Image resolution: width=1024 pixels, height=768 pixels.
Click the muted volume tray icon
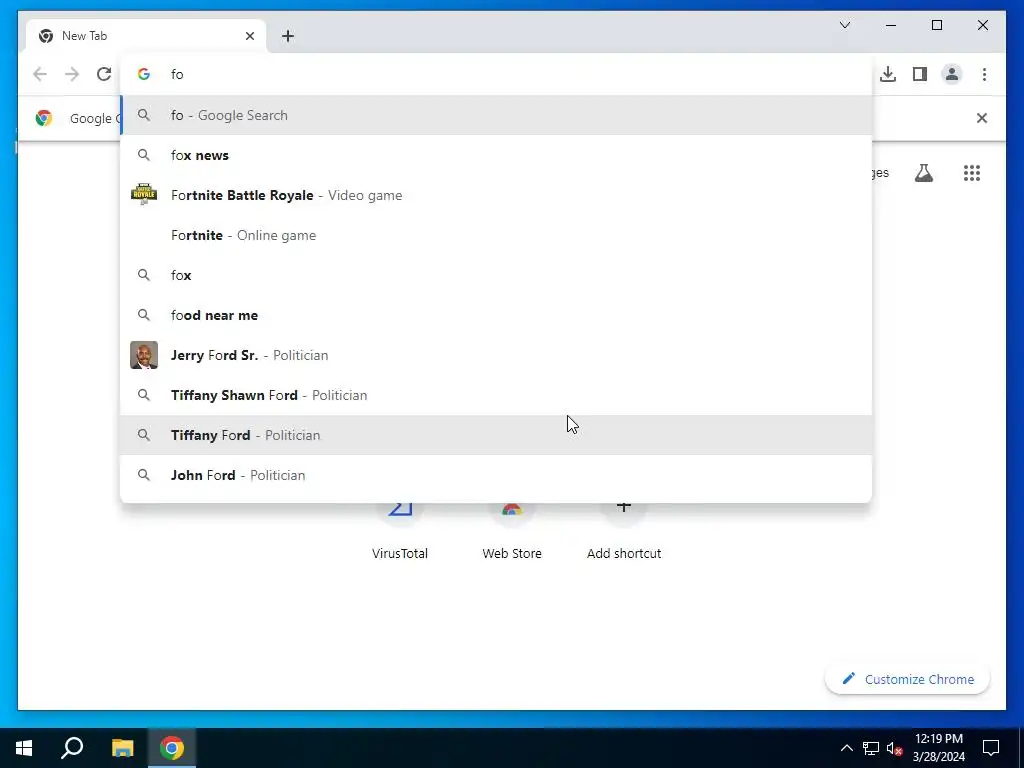[894, 748]
